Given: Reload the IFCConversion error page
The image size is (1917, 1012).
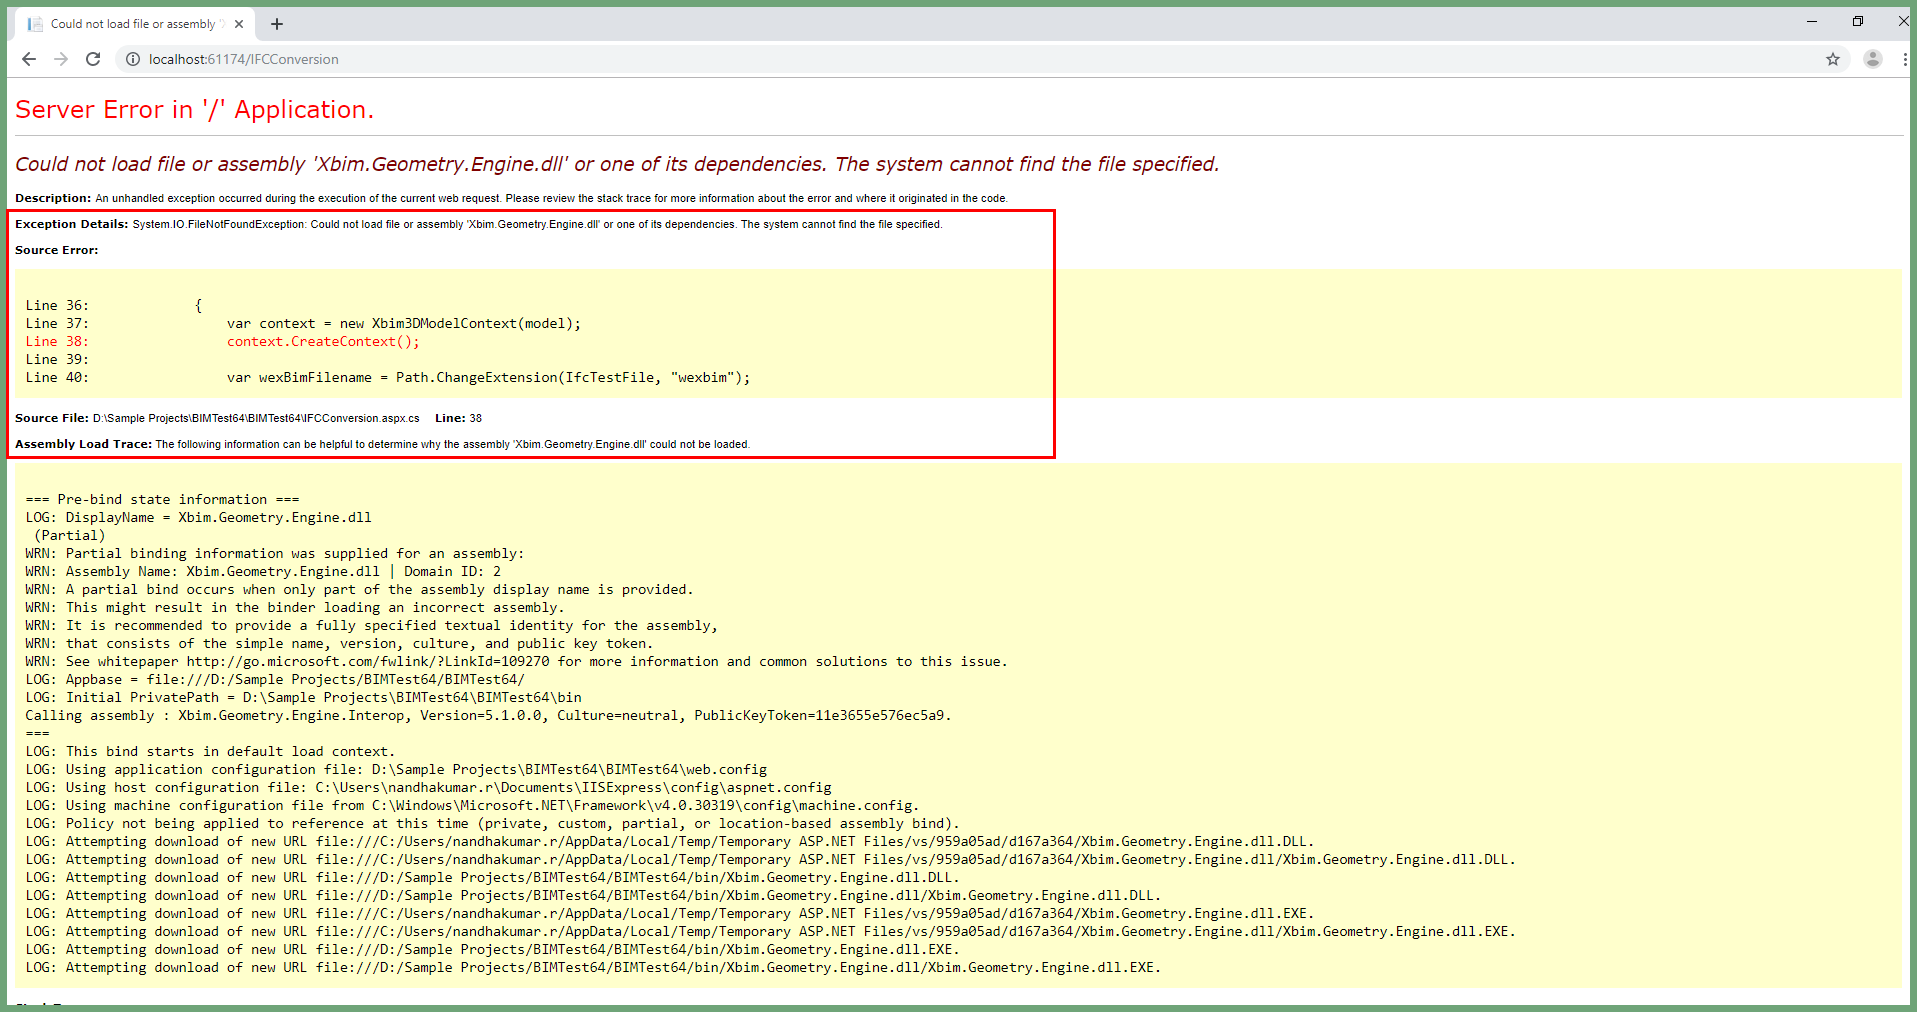Looking at the screenshot, I should click(x=93, y=59).
